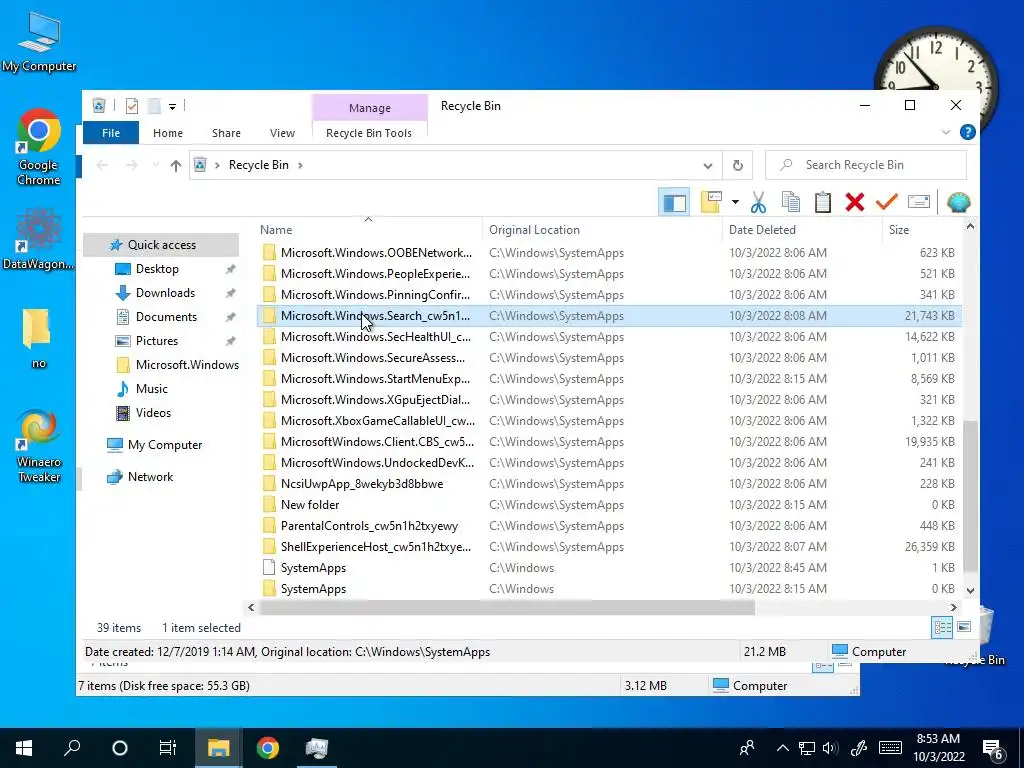1024x768 pixels.
Task: Select the New folder row
Action: coord(609,505)
